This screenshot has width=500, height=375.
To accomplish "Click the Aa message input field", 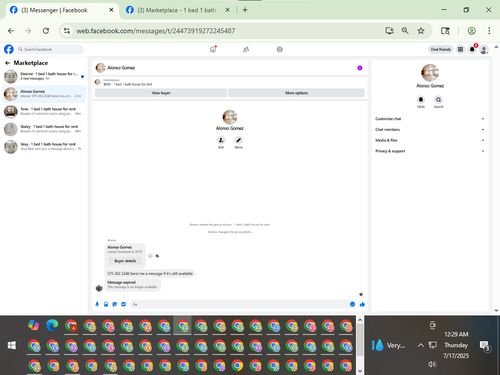I will point(239,304).
